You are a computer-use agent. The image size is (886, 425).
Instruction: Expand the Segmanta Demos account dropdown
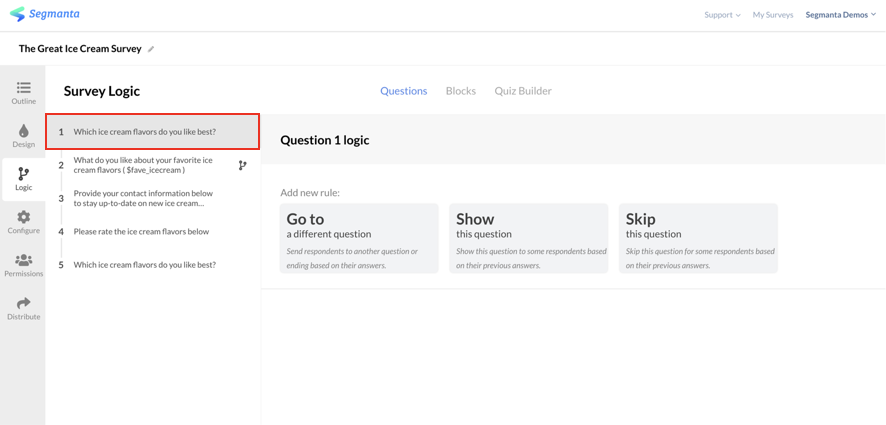point(840,15)
